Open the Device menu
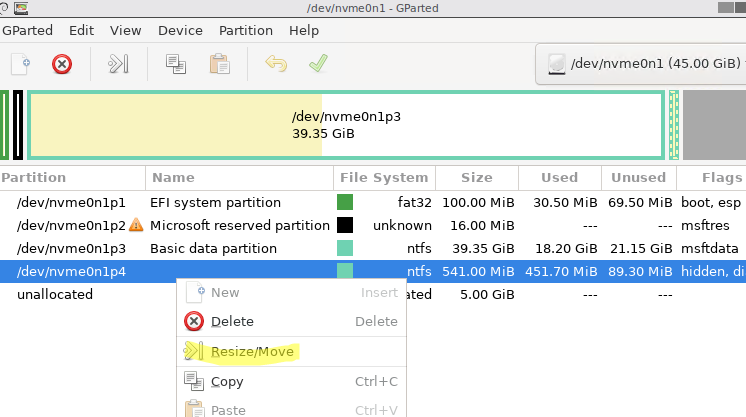The height and width of the screenshot is (417, 746). [180, 30]
